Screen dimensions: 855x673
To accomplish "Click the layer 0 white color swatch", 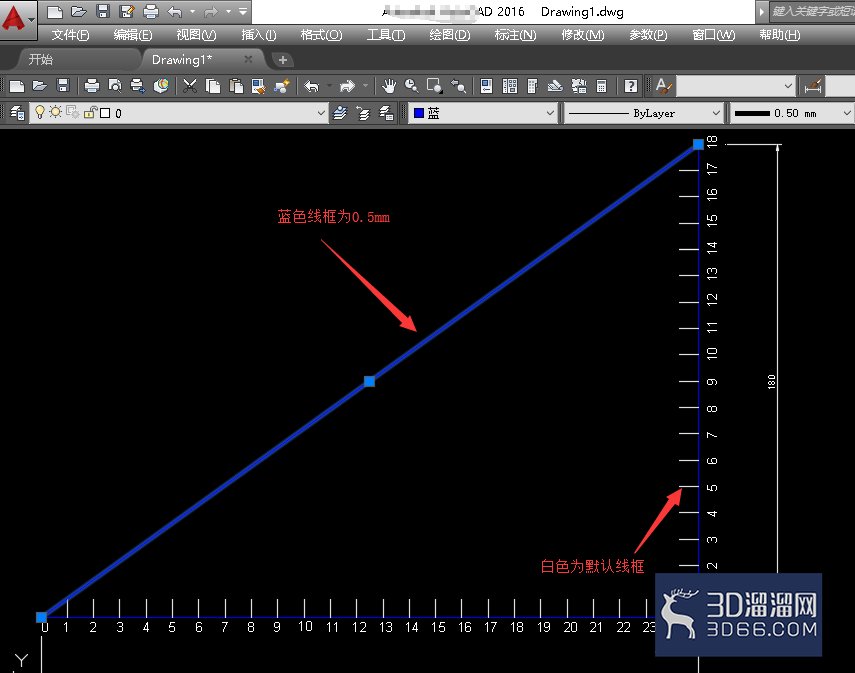I will [105, 113].
